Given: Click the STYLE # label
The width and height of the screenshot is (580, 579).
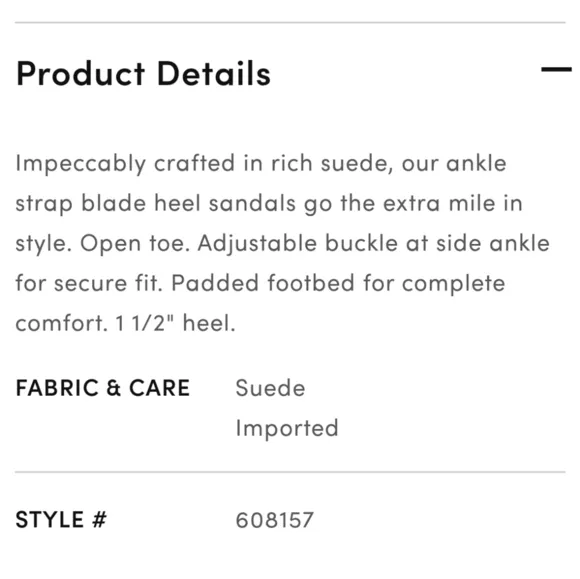Looking at the screenshot, I should (61, 519).
